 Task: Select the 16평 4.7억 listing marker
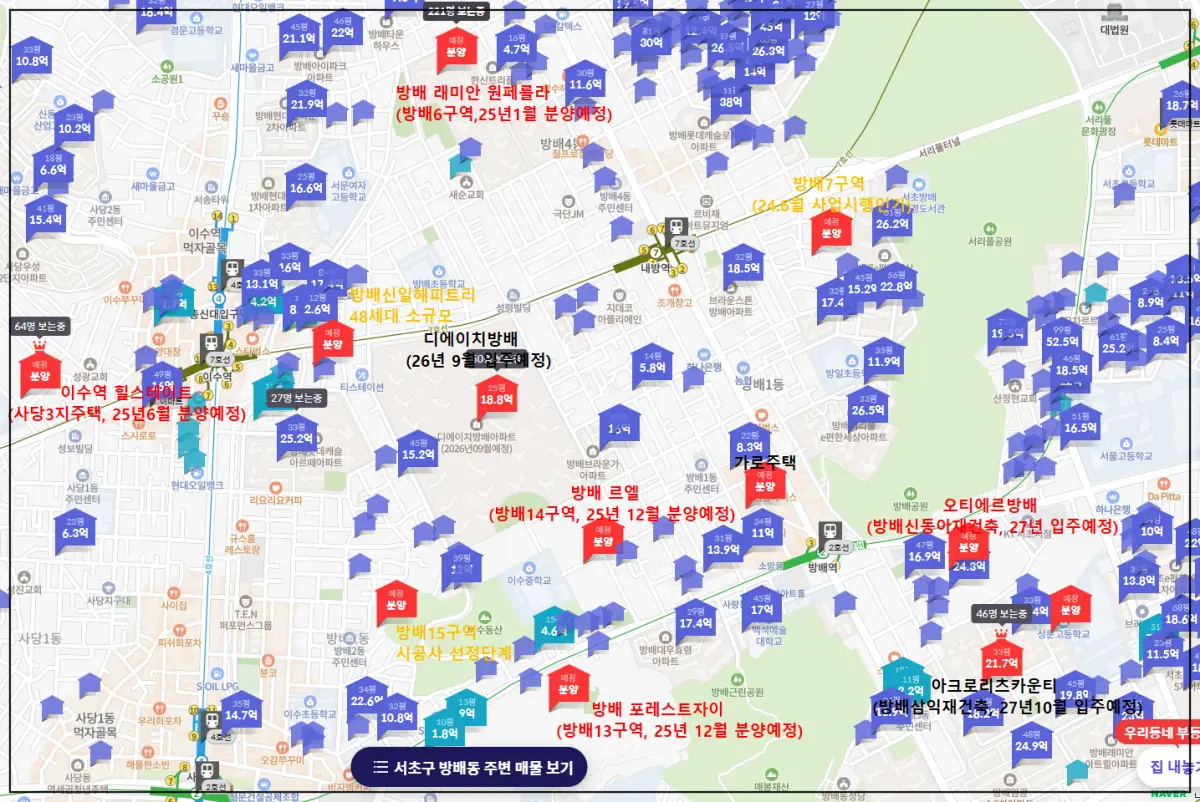click(517, 48)
